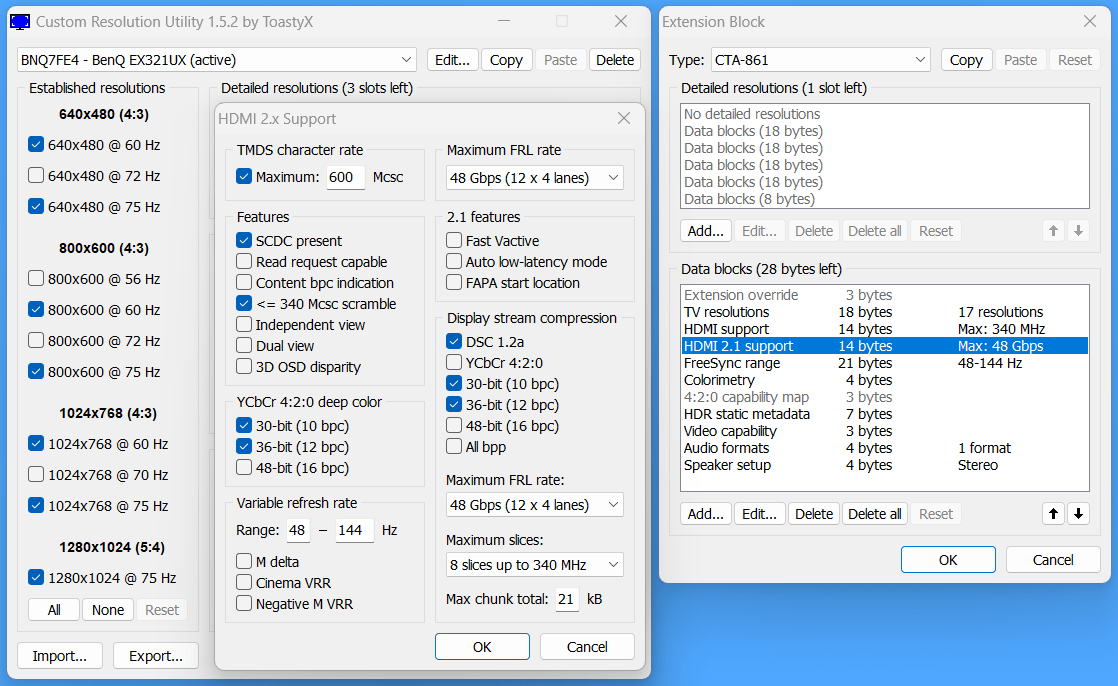The image size is (1118, 686).
Task: Toggle <= 340 Mcsc scramble checkbox
Action: pos(244,303)
